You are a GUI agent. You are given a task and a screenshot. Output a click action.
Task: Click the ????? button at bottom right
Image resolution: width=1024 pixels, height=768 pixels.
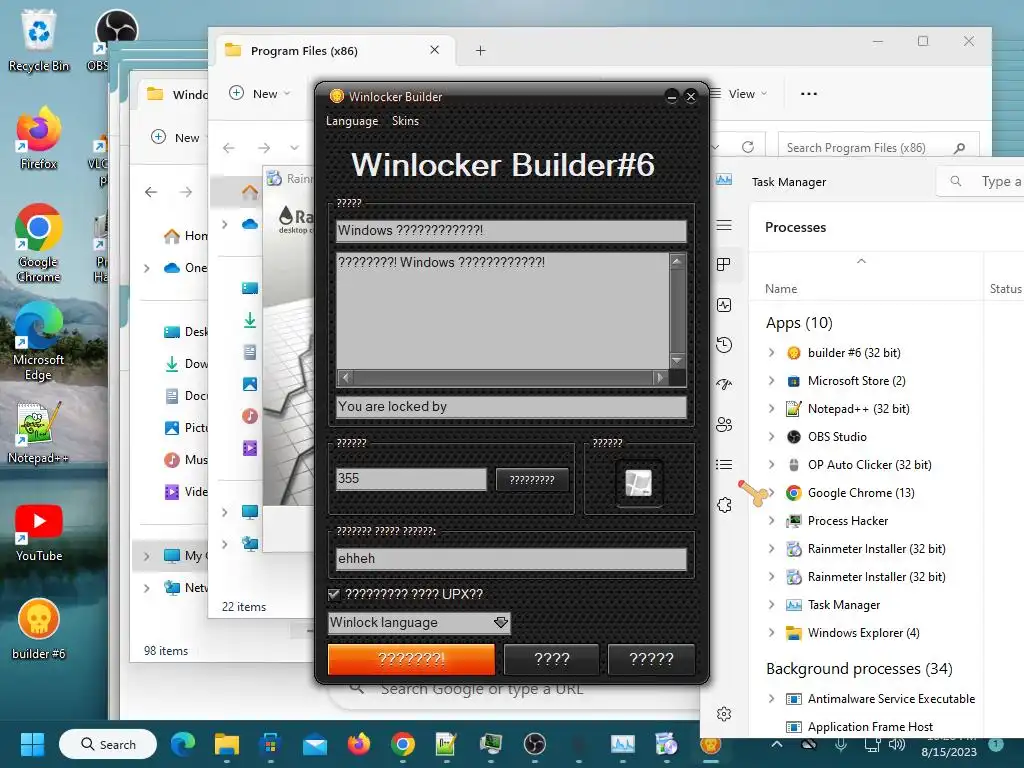coord(651,659)
